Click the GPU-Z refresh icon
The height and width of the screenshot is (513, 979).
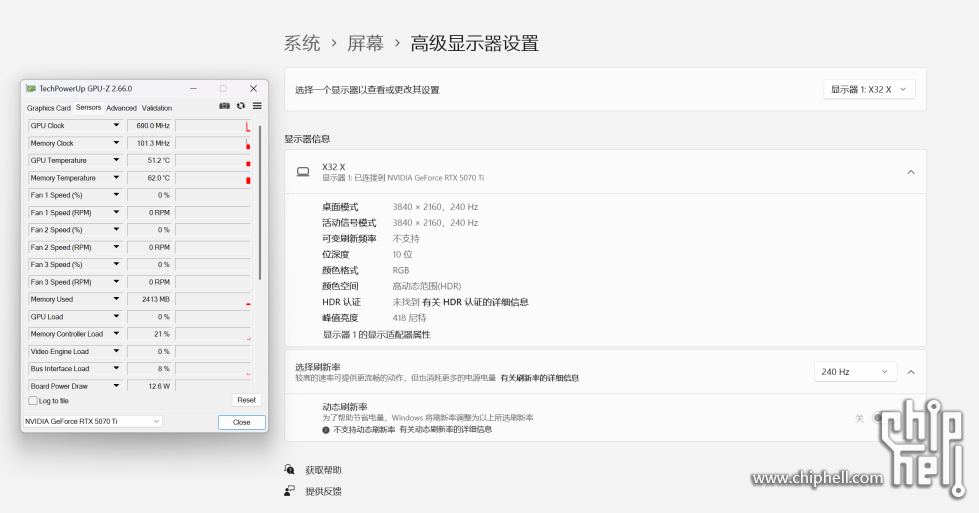point(240,106)
